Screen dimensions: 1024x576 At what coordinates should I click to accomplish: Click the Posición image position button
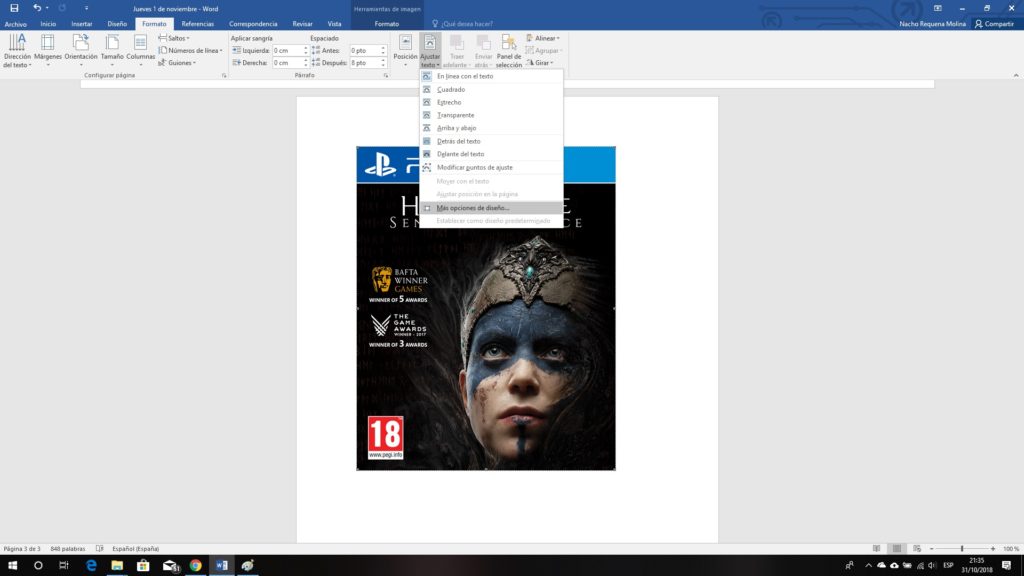(405, 48)
